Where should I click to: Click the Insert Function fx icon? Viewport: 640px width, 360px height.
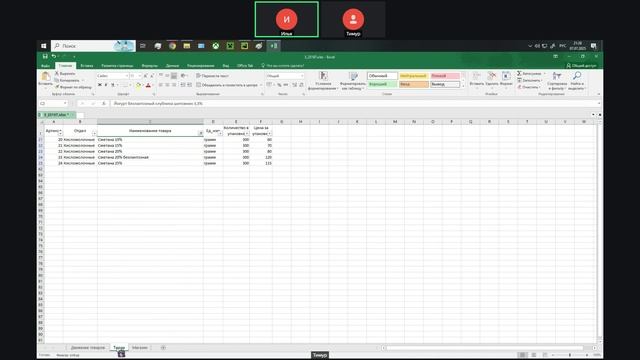pyautogui.click(x=104, y=104)
